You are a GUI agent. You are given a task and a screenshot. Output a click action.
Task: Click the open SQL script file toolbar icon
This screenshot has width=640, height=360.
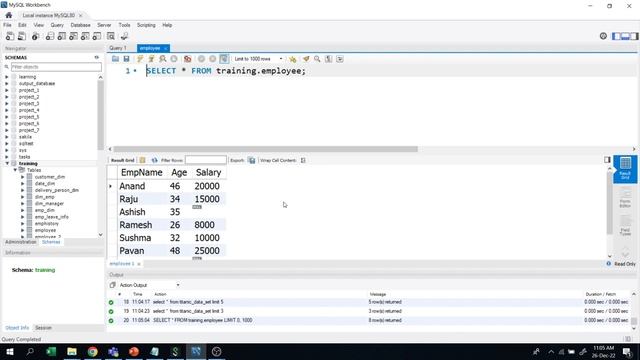(22, 36)
